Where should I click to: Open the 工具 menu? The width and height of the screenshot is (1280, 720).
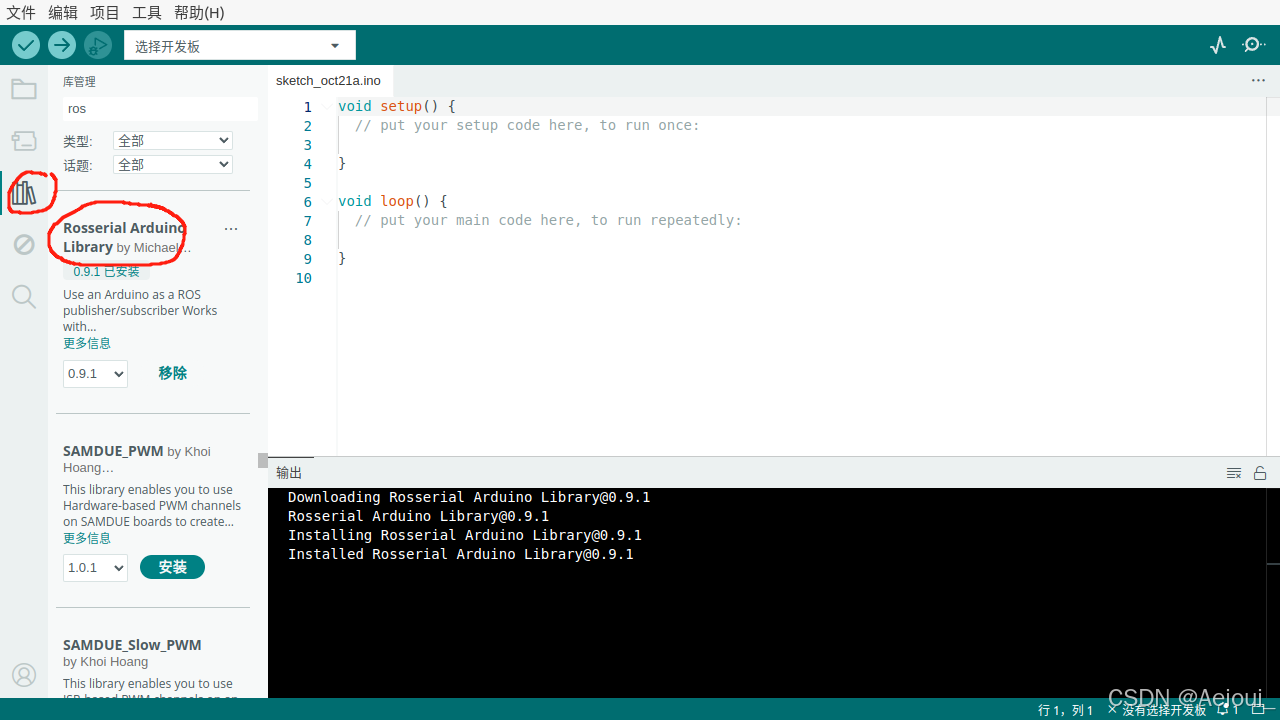point(147,13)
